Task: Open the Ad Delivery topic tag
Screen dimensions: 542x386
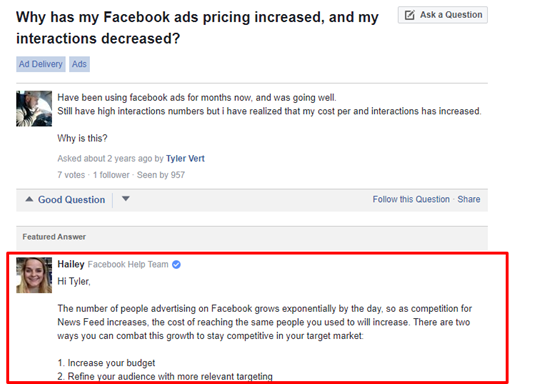Action: 41,64
